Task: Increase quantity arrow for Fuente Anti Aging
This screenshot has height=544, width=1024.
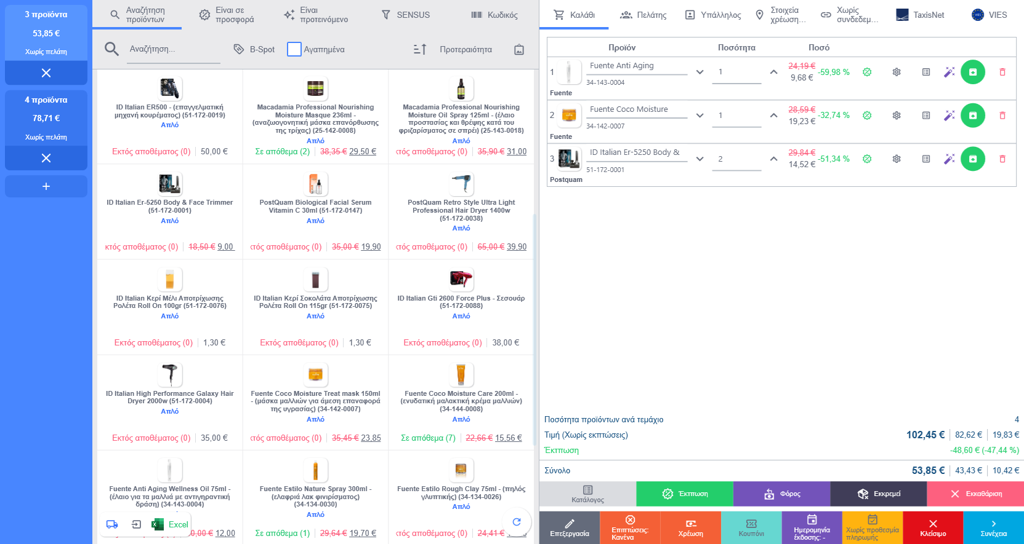Action: click(774, 72)
